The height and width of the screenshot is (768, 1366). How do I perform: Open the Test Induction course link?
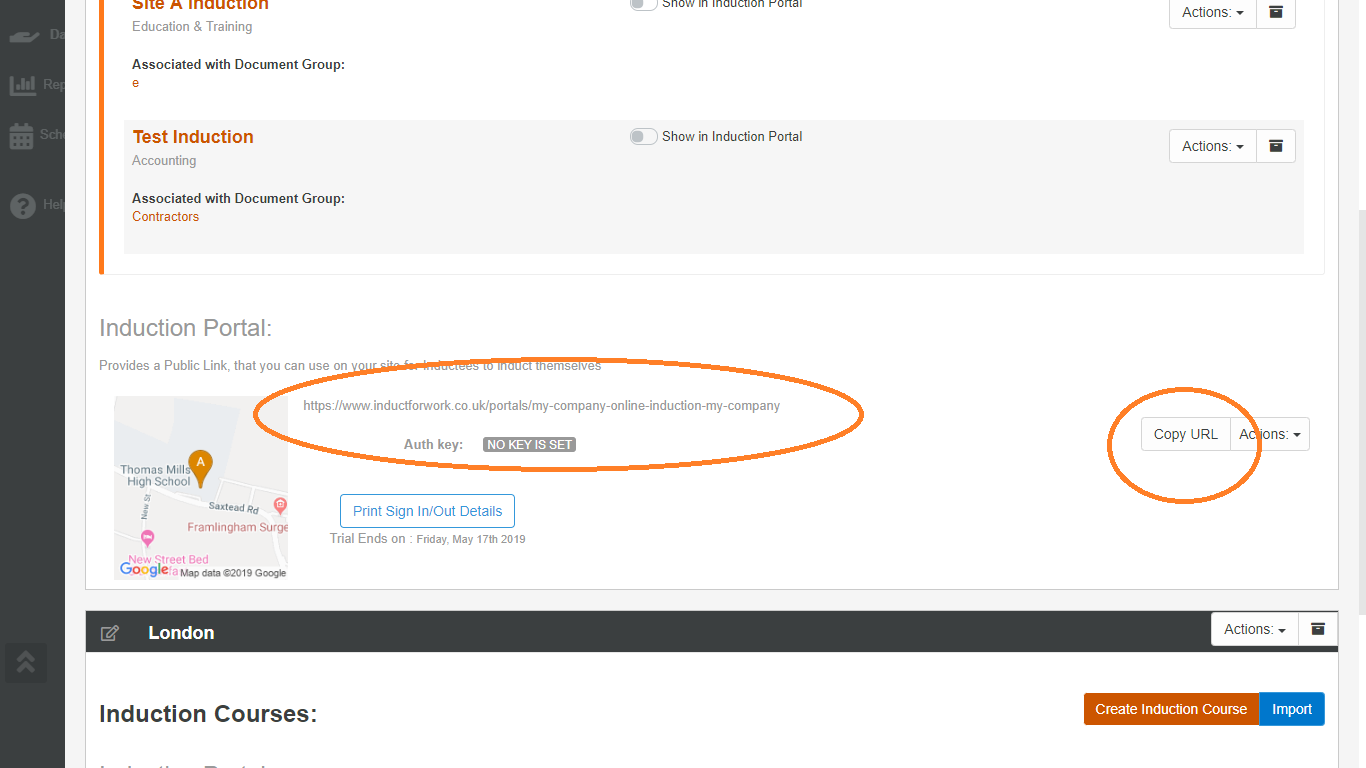click(x=193, y=137)
